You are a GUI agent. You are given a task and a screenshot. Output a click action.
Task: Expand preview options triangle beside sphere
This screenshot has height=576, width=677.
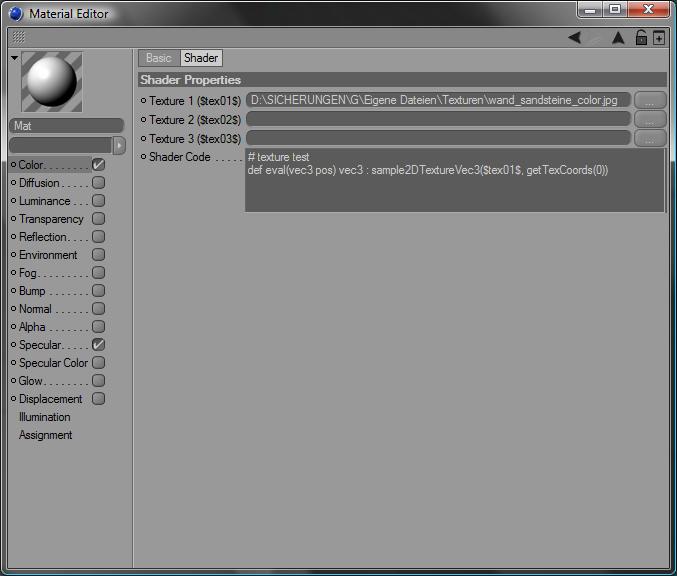[14, 57]
